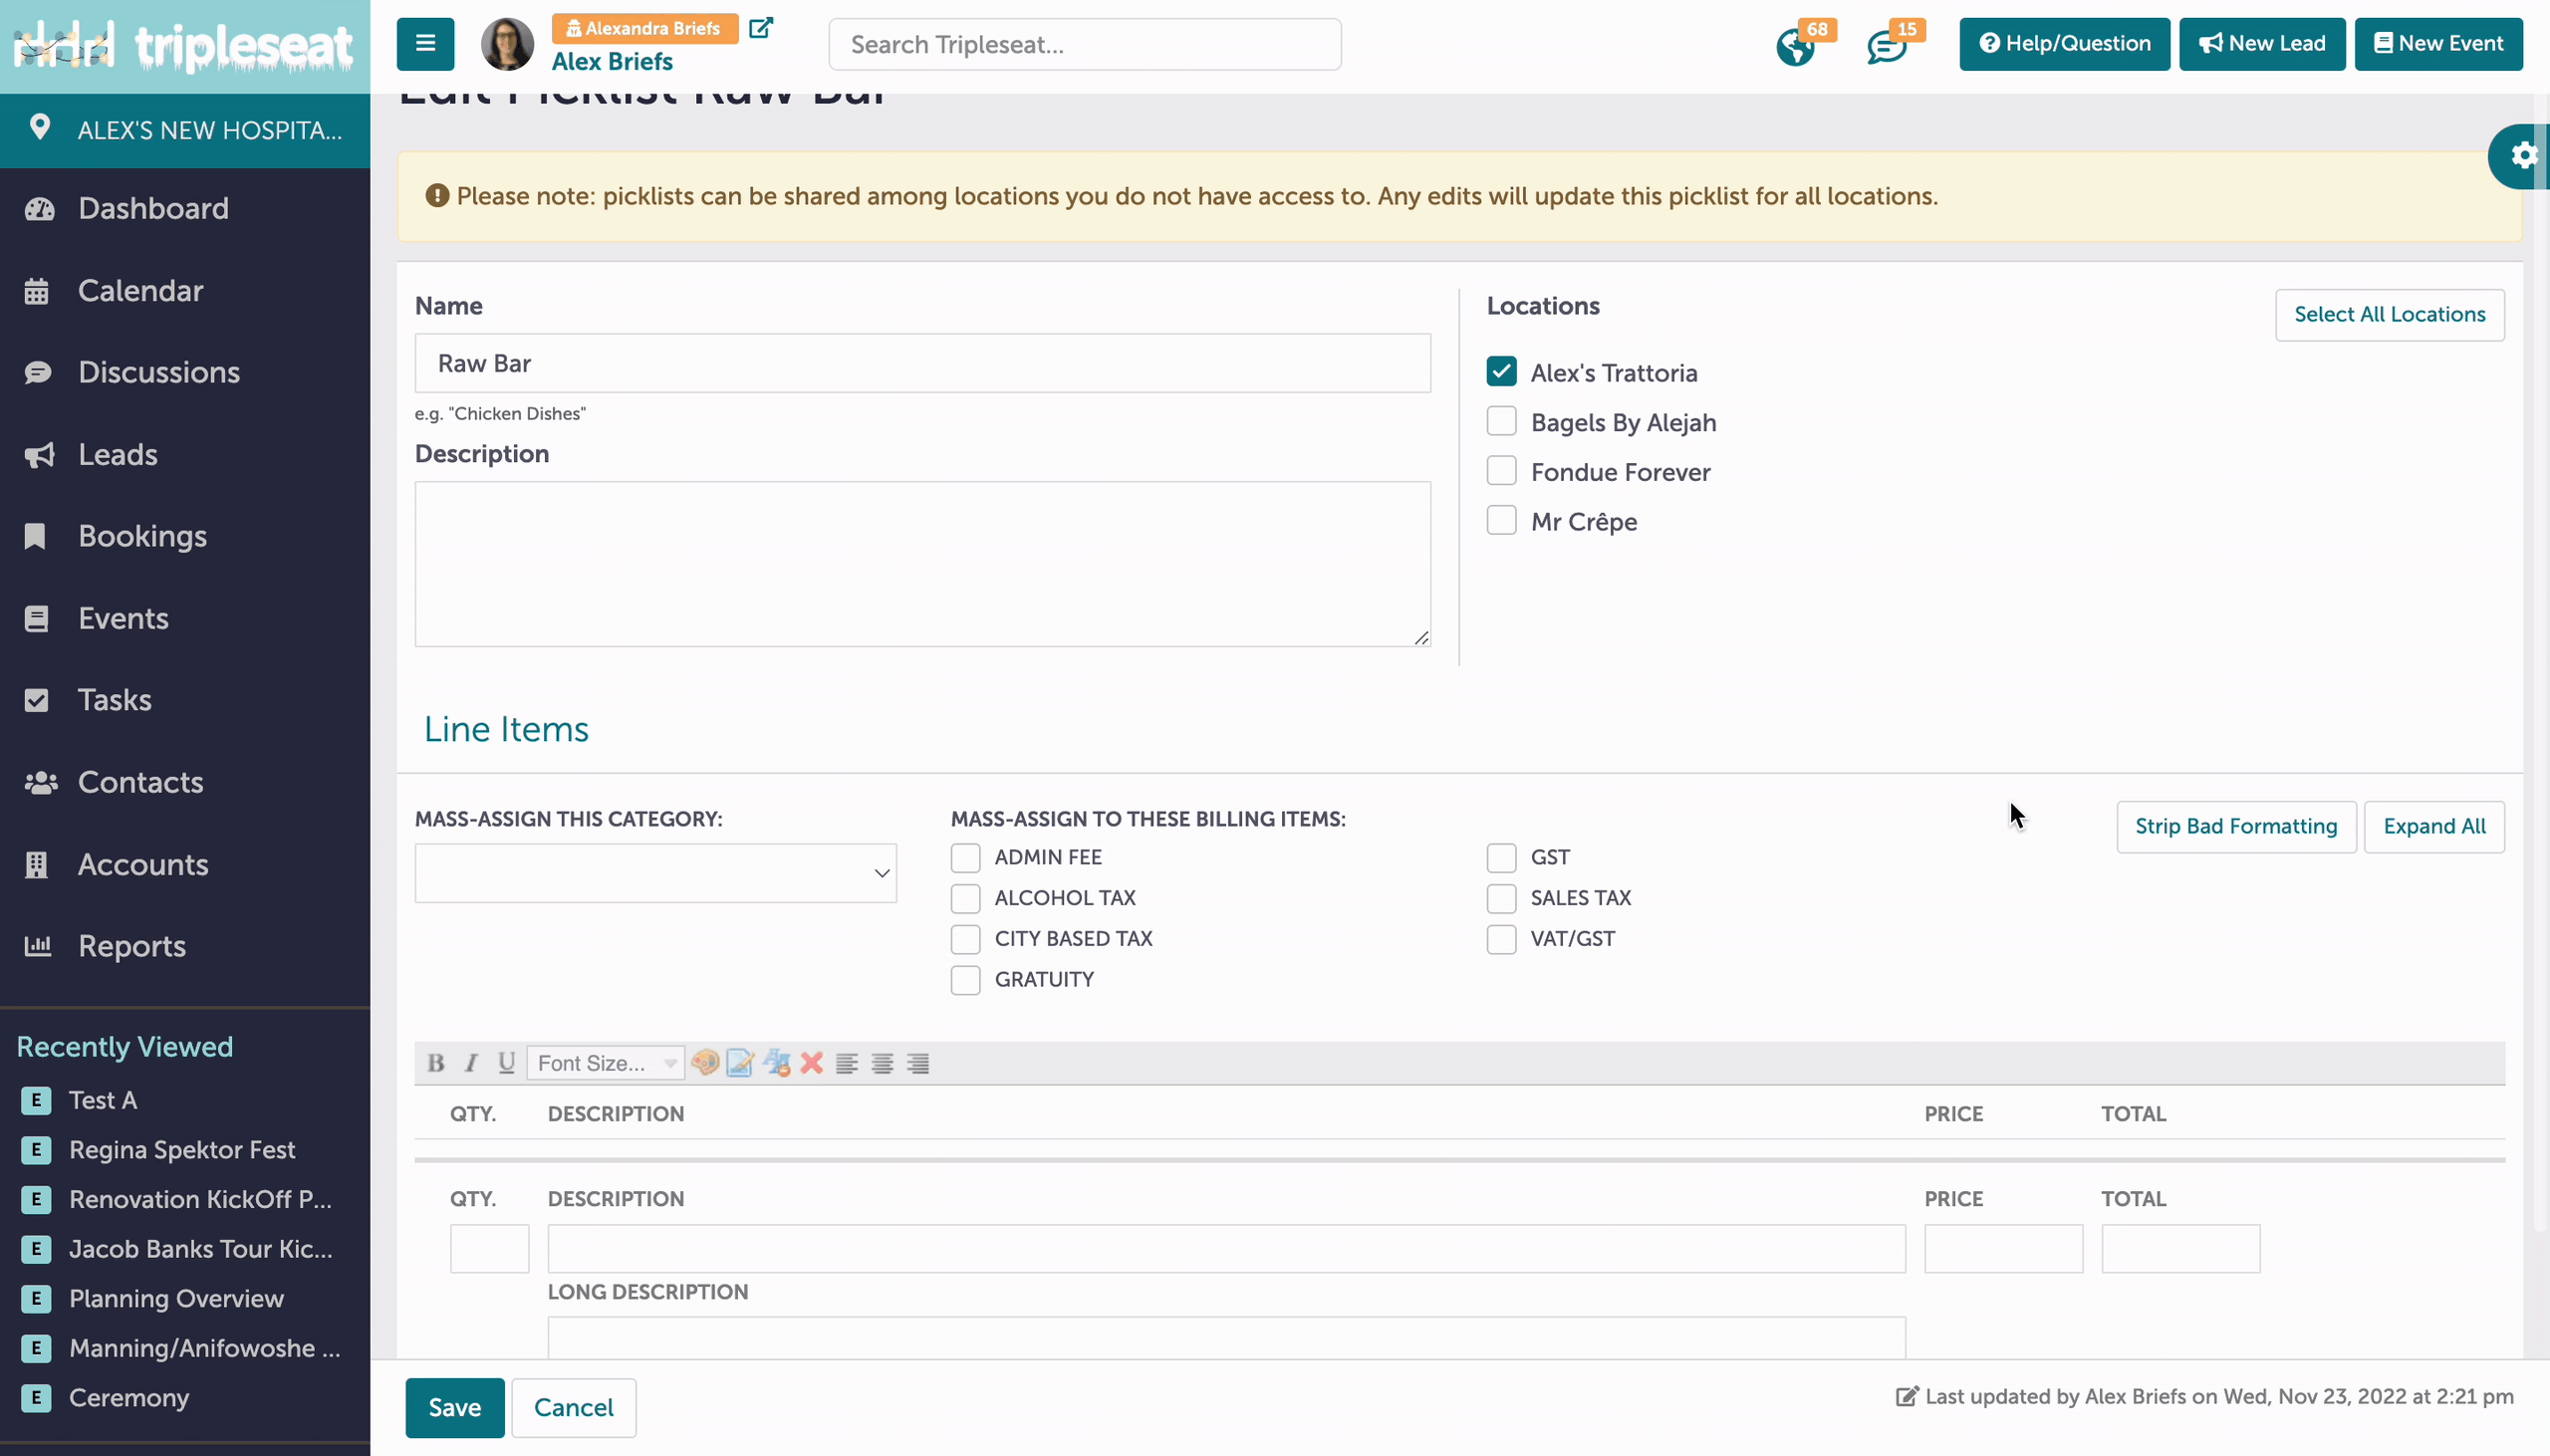Open recently viewed Planning Overview event
Screen dimensions: 2550x1456
pos(176,1299)
